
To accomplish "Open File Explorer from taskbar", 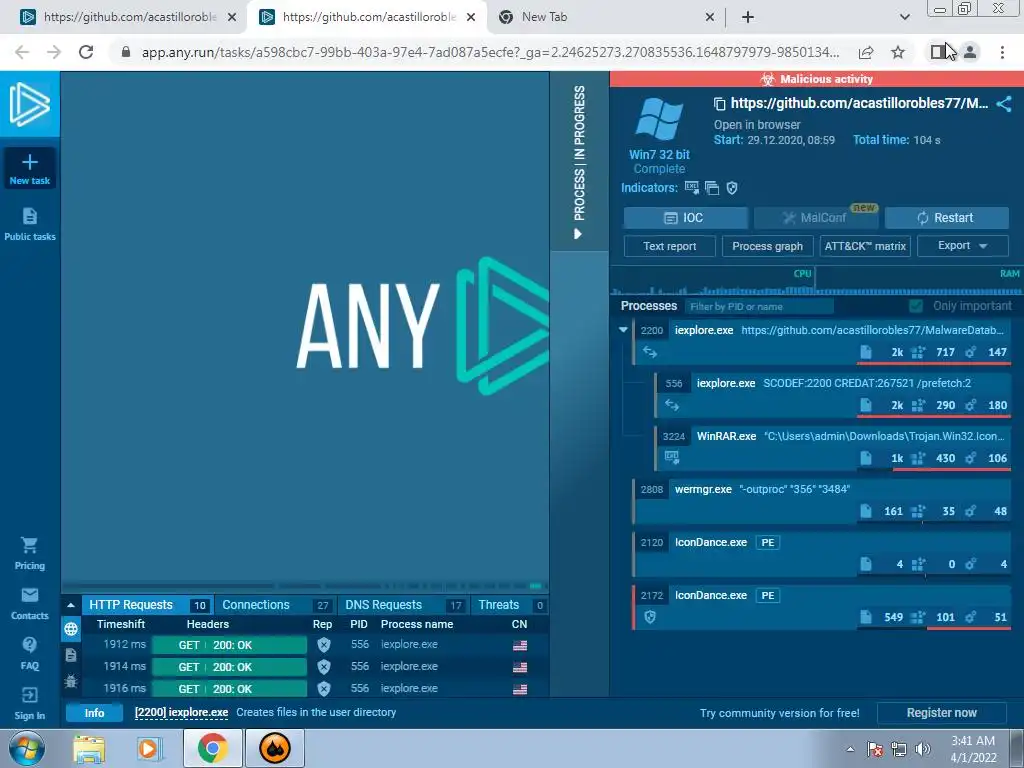I will tap(89, 748).
